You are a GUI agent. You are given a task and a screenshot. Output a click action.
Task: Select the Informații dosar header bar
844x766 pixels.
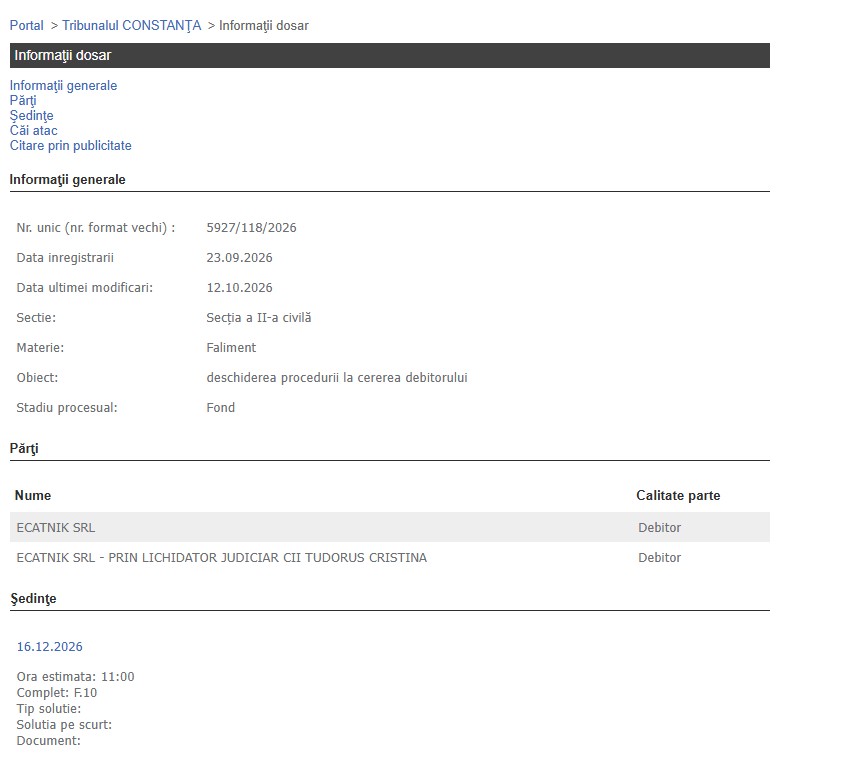pos(390,55)
